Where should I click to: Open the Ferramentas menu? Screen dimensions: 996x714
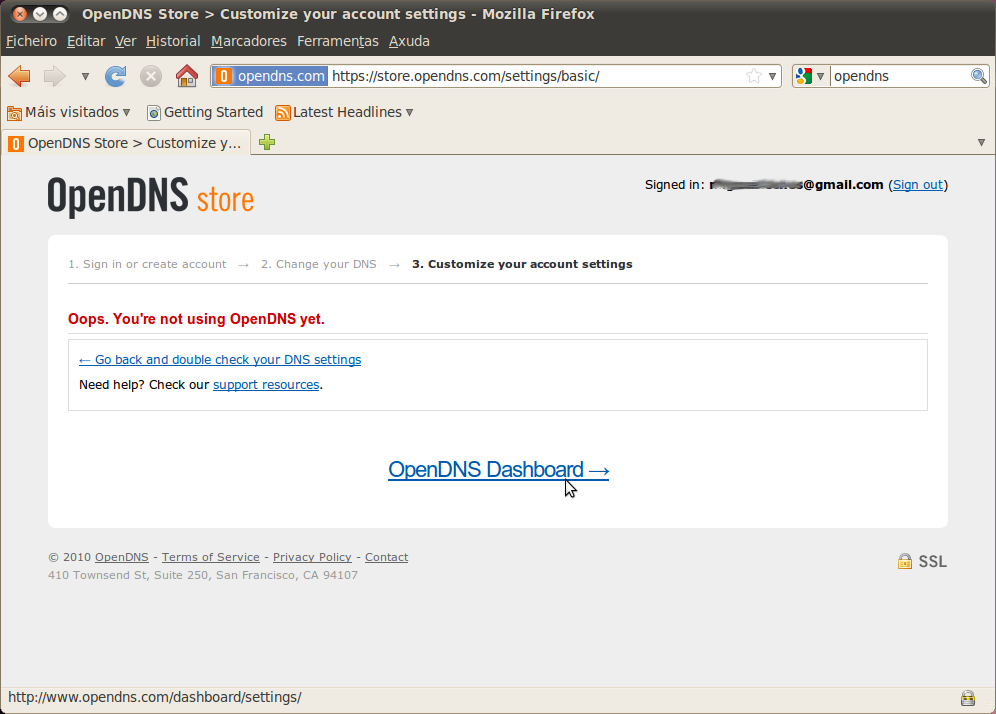(x=337, y=41)
